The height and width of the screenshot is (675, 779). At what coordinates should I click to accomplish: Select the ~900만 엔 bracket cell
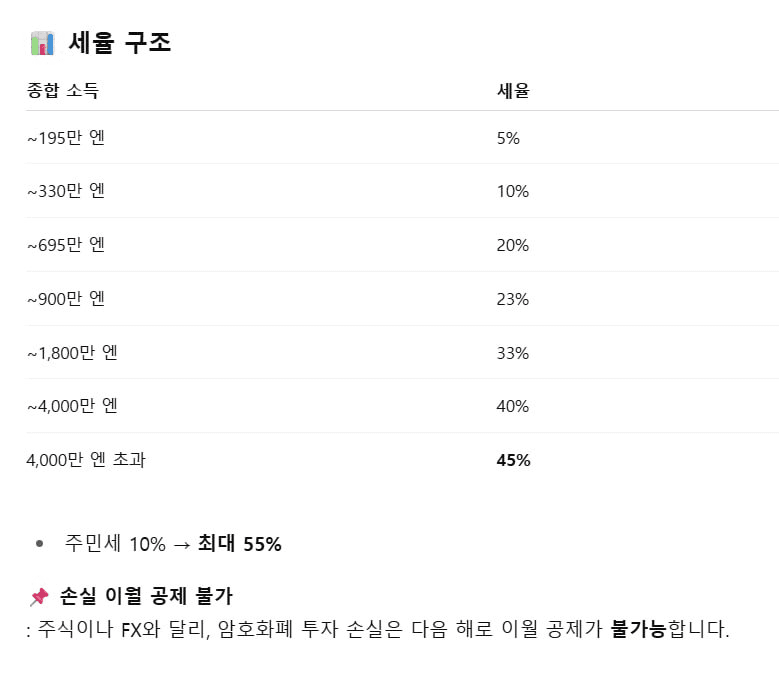coord(66,299)
